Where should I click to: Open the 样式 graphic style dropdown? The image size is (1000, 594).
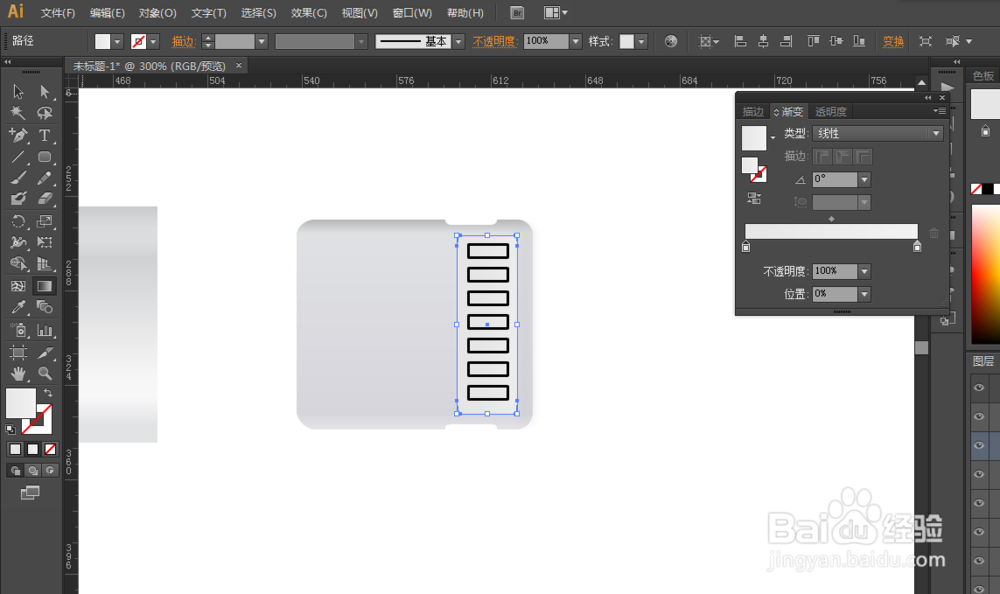(x=642, y=41)
